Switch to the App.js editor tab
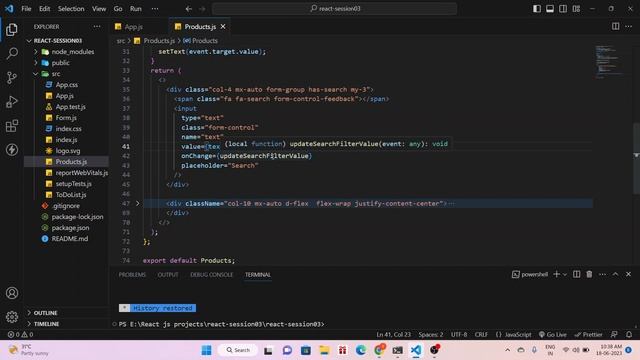Image resolution: width=640 pixels, height=360 pixels. point(133,27)
